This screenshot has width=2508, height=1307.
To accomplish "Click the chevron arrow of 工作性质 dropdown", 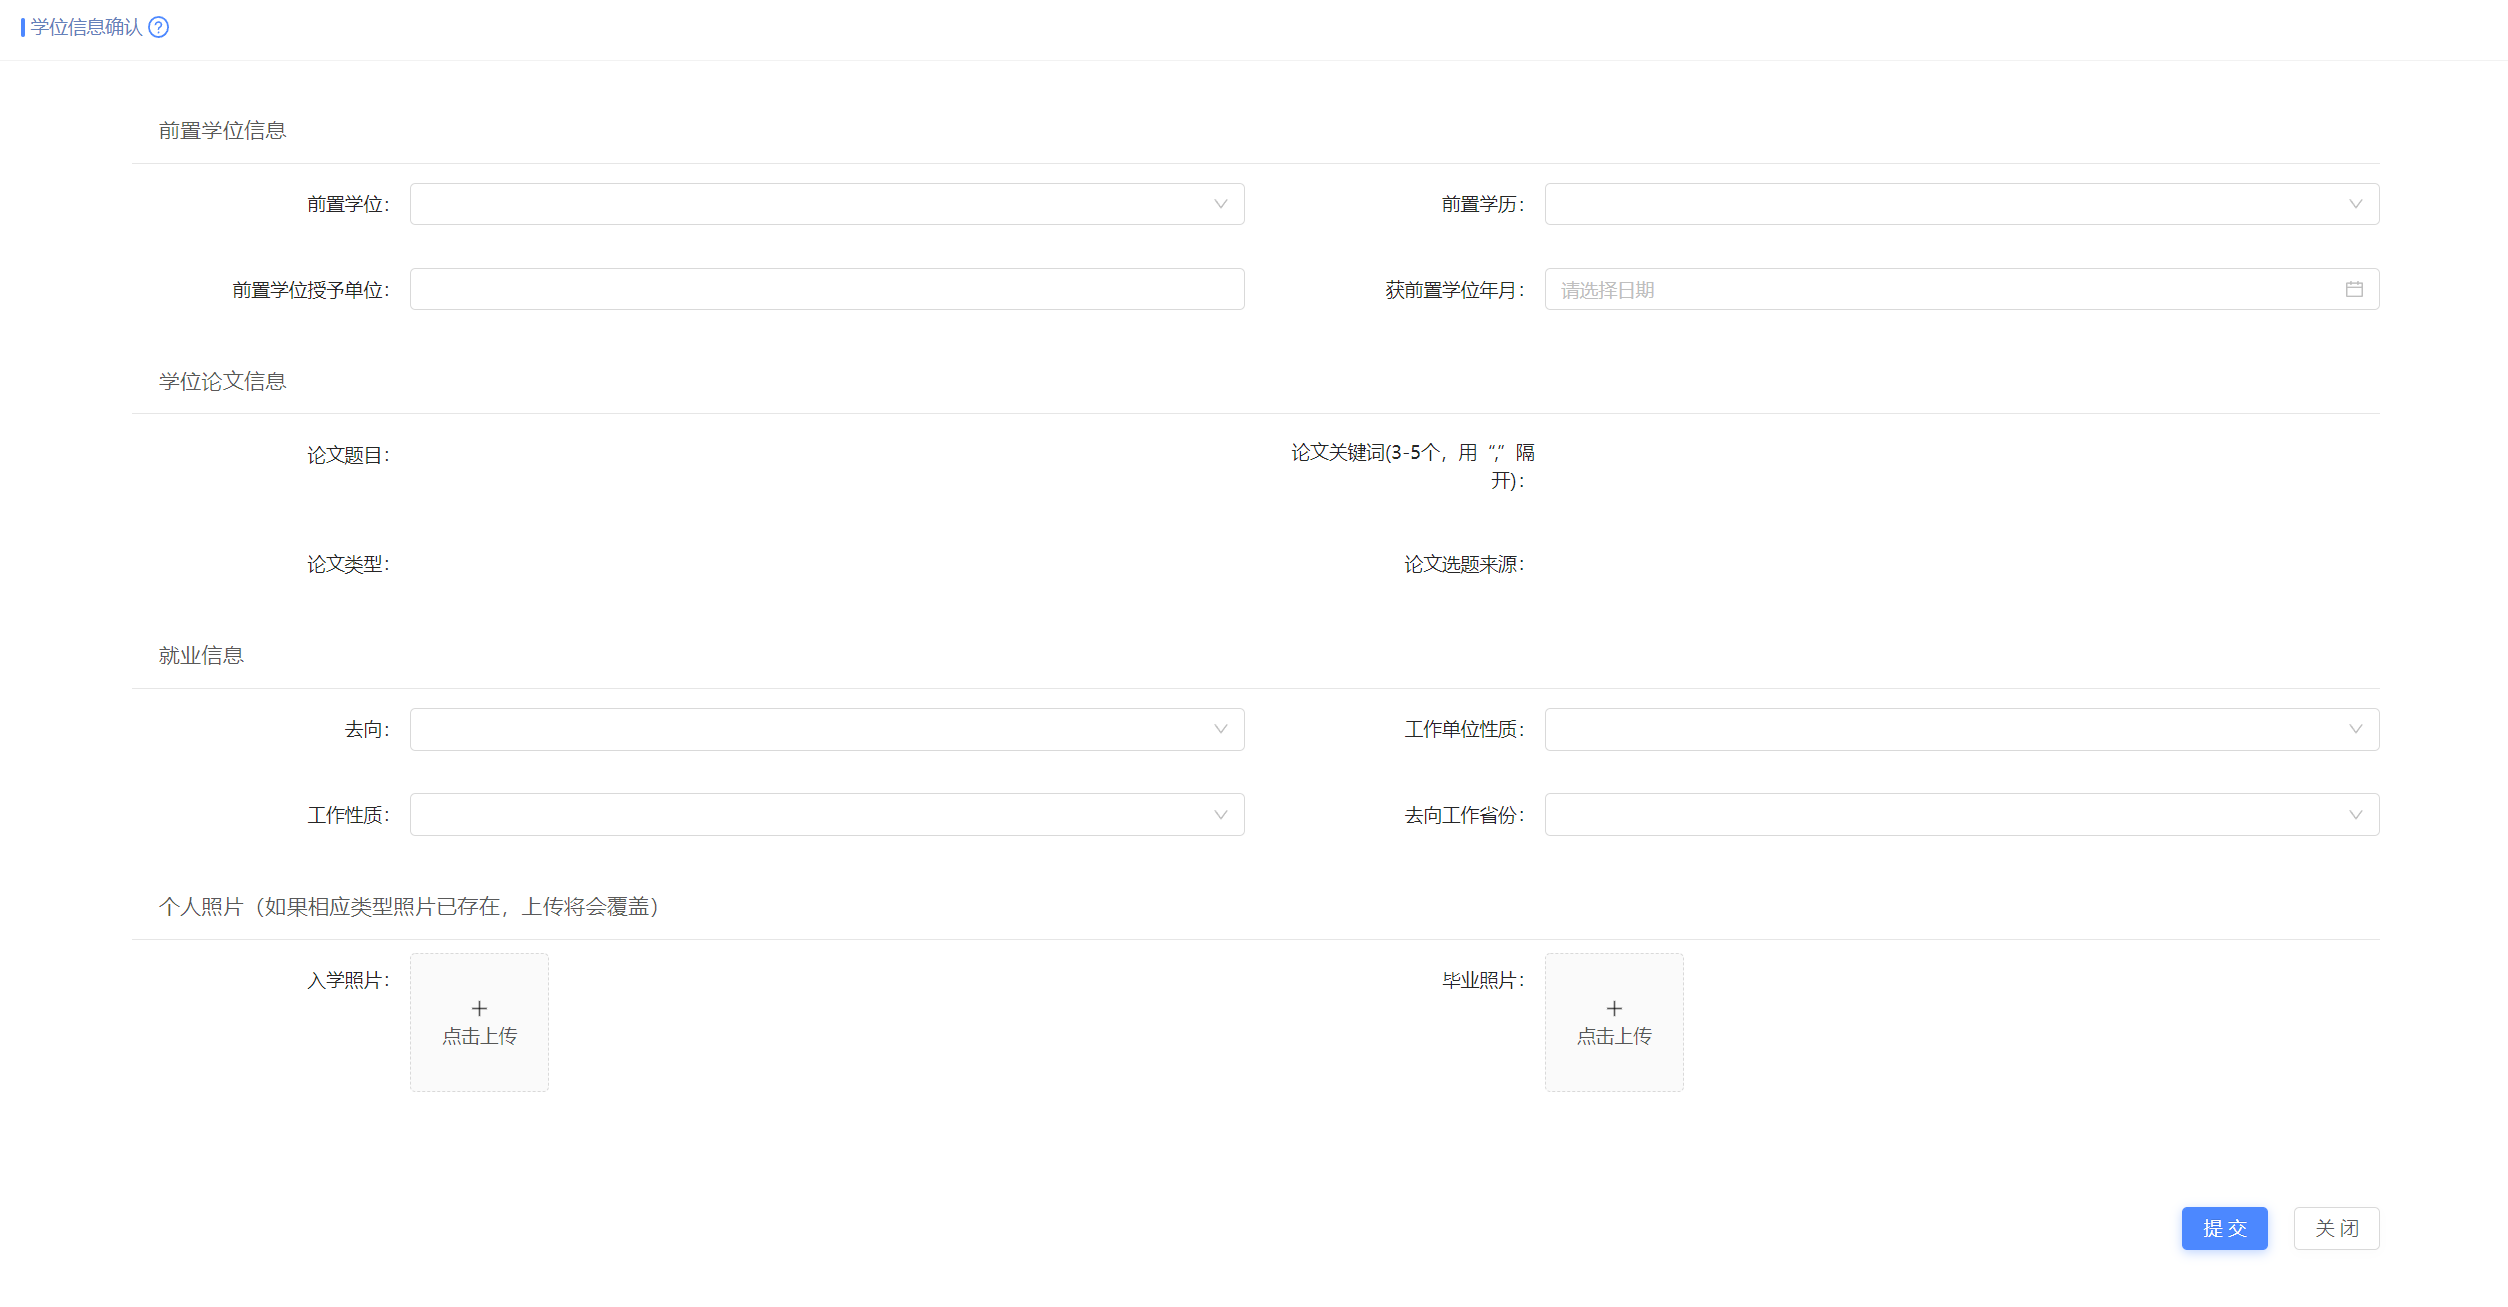I will click(1220, 815).
